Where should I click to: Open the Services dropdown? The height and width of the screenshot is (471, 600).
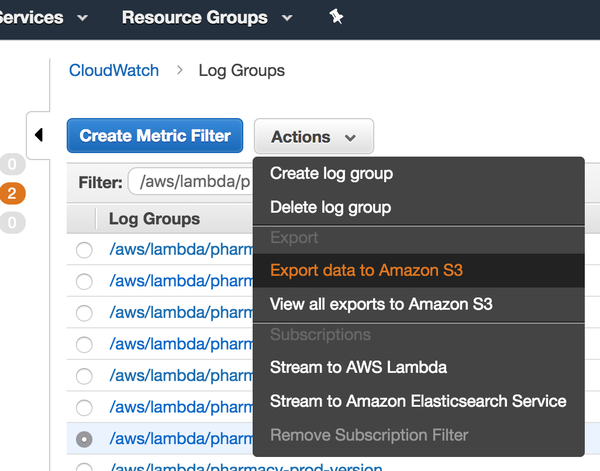45,18
